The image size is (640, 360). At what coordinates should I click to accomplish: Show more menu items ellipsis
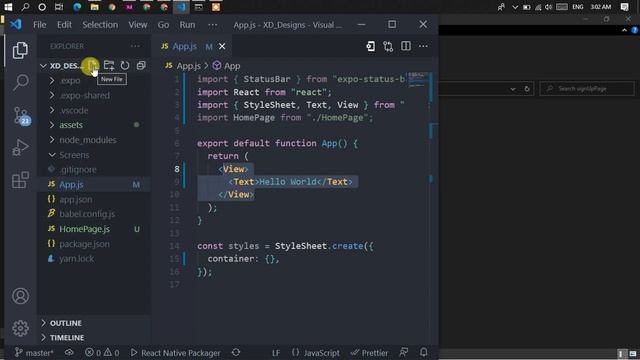pos(213,25)
